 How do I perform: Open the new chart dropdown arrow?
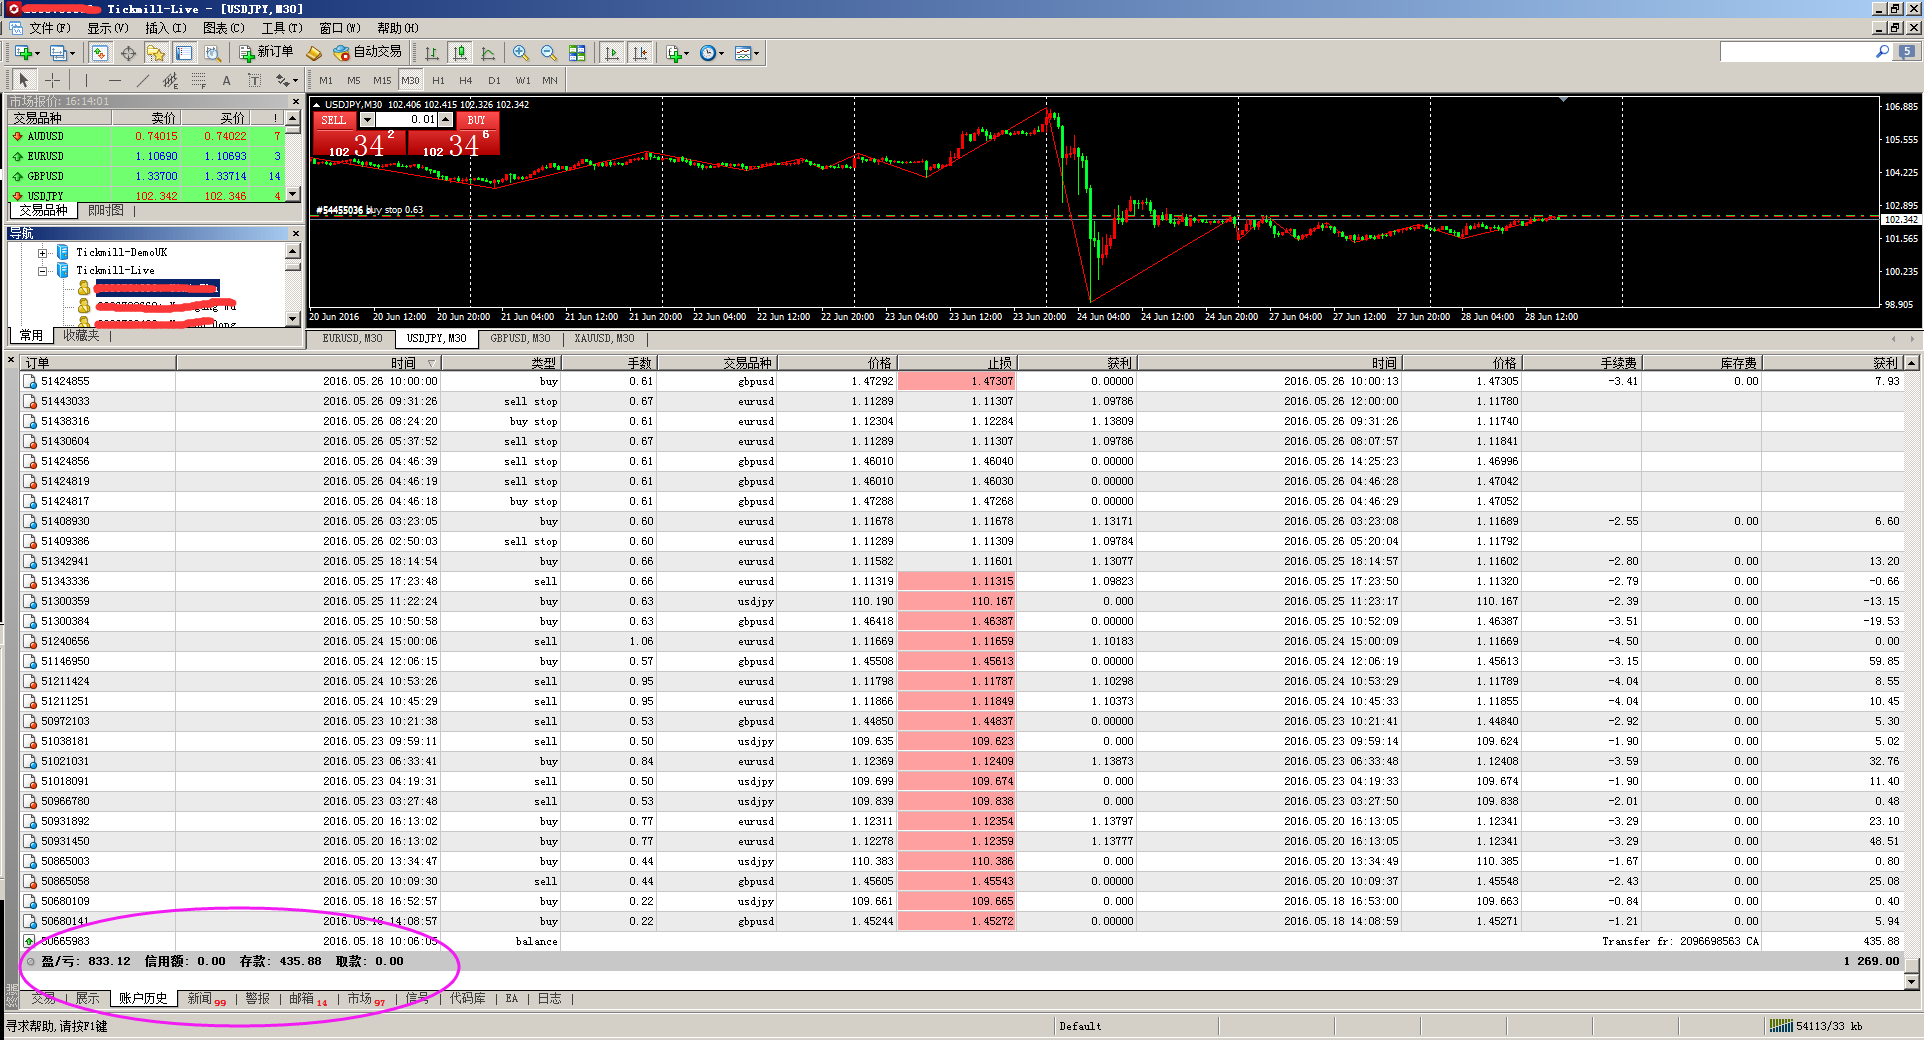pyautogui.click(x=37, y=53)
